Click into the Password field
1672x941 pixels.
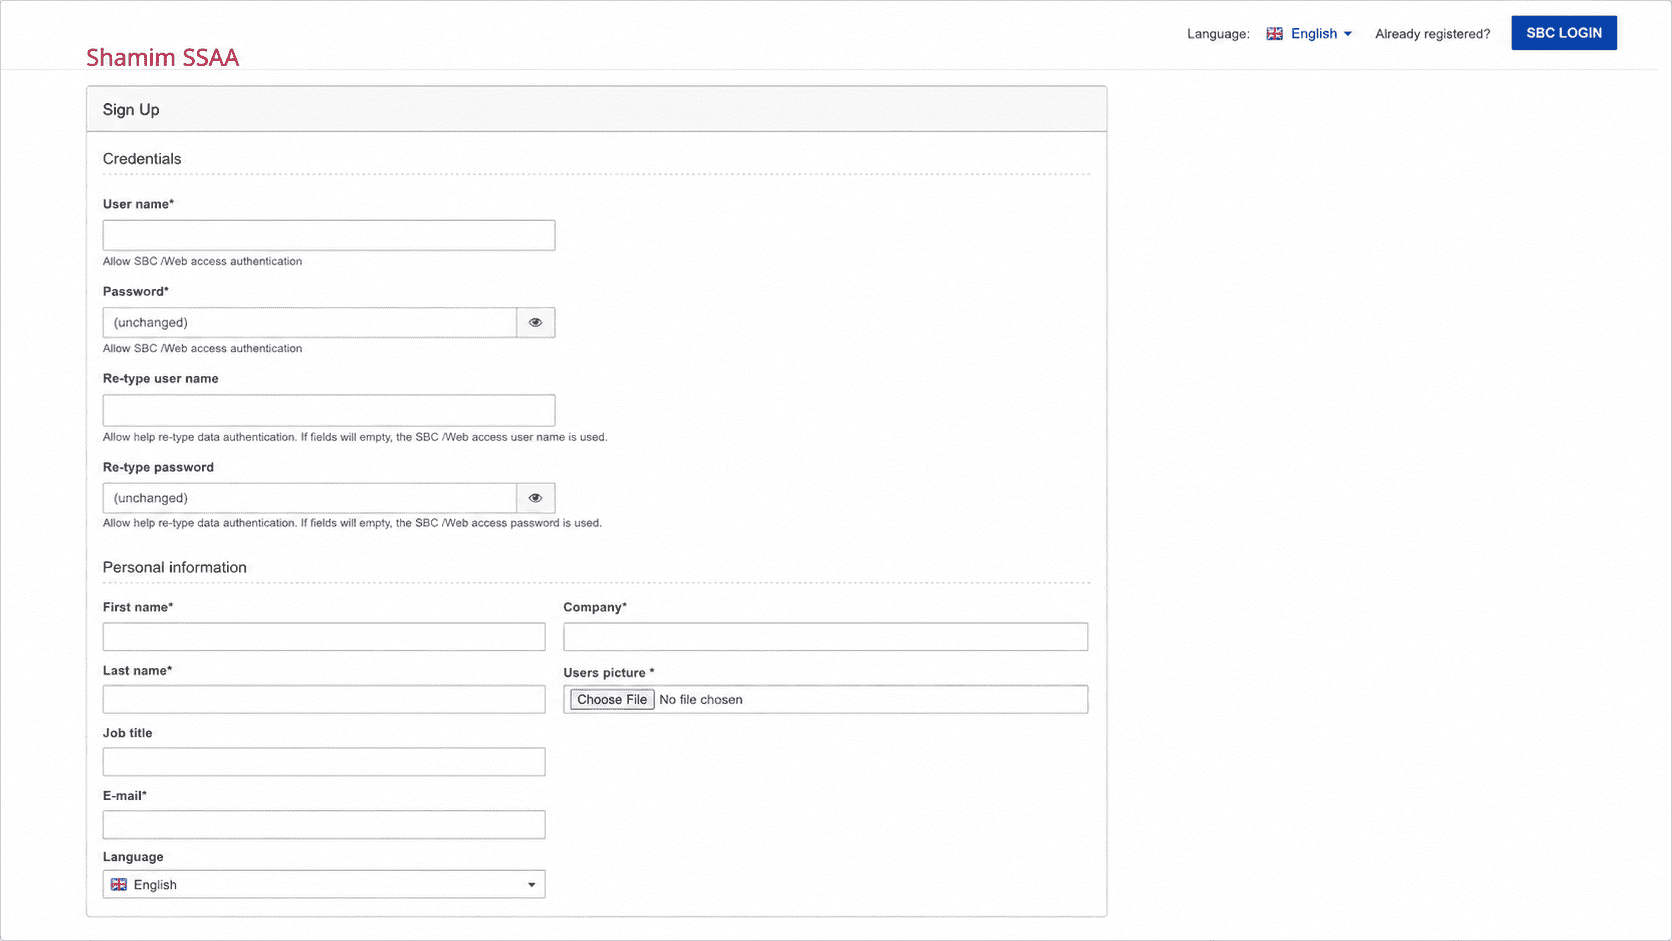coord(310,322)
